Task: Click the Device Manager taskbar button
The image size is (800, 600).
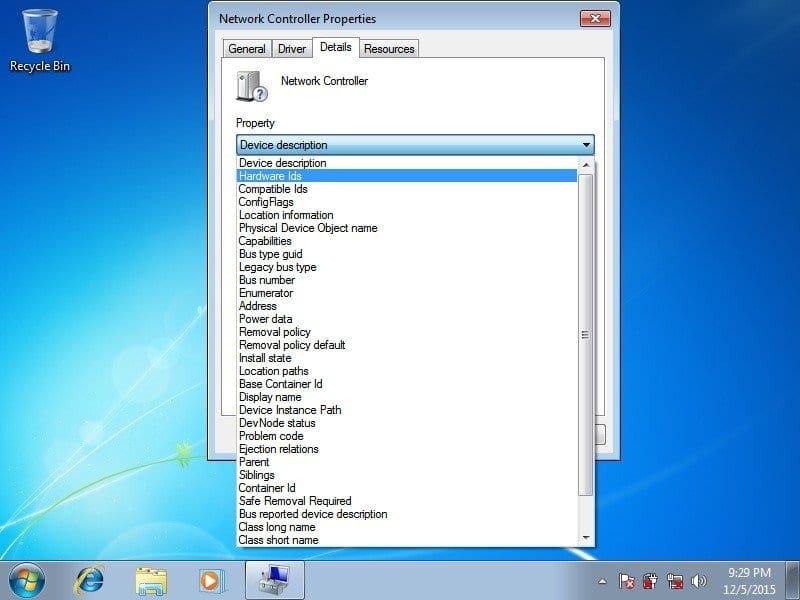Action: pyautogui.click(x=274, y=581)
